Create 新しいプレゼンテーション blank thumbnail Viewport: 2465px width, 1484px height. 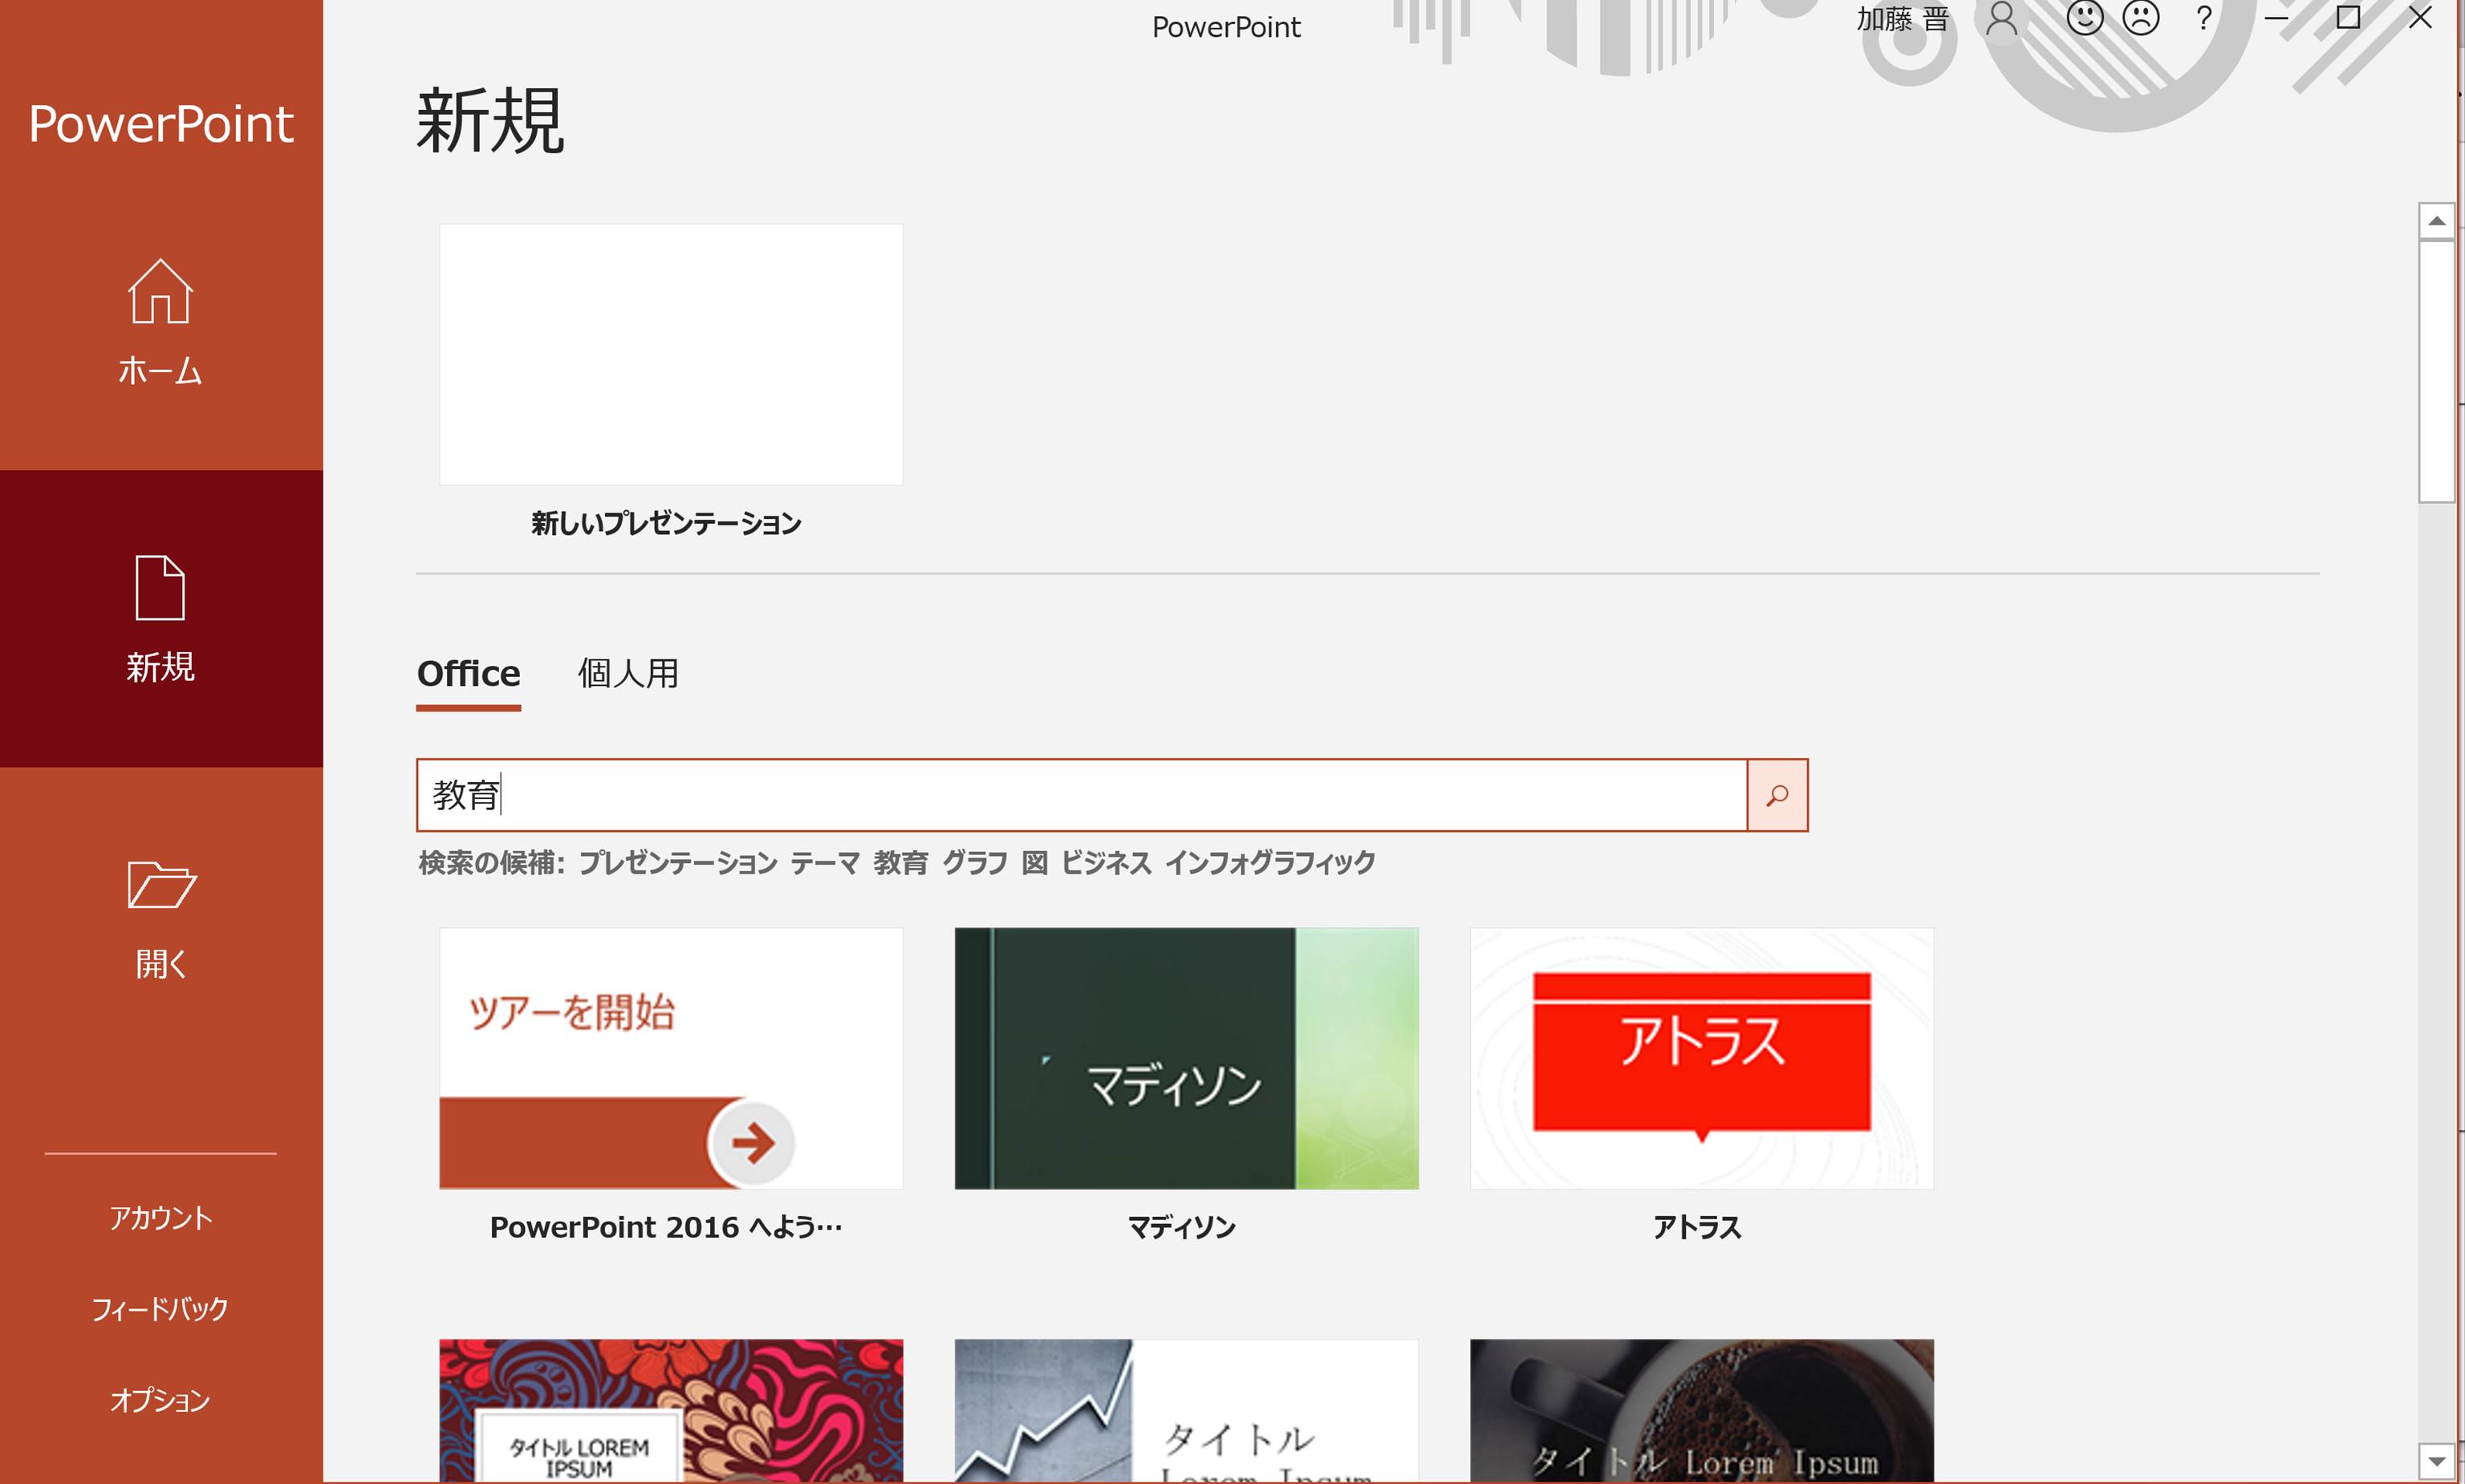coord(671,355)
